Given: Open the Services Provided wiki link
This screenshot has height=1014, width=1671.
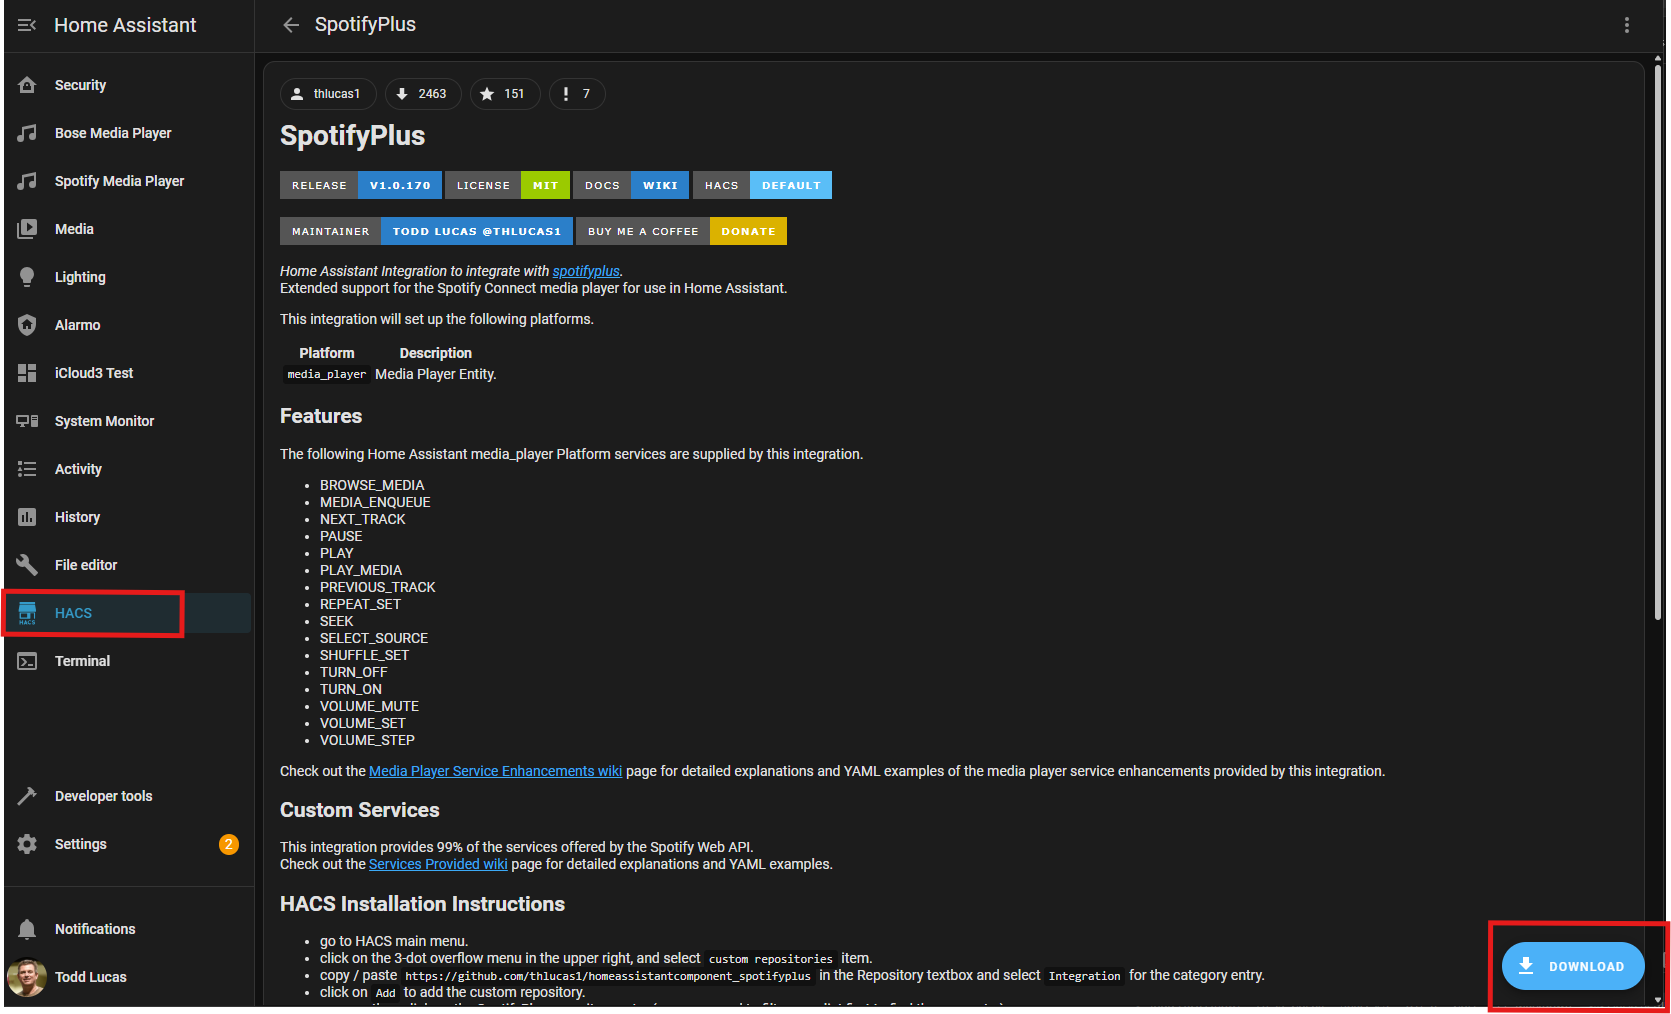Looking at the screenshot, I should (438, 864).
